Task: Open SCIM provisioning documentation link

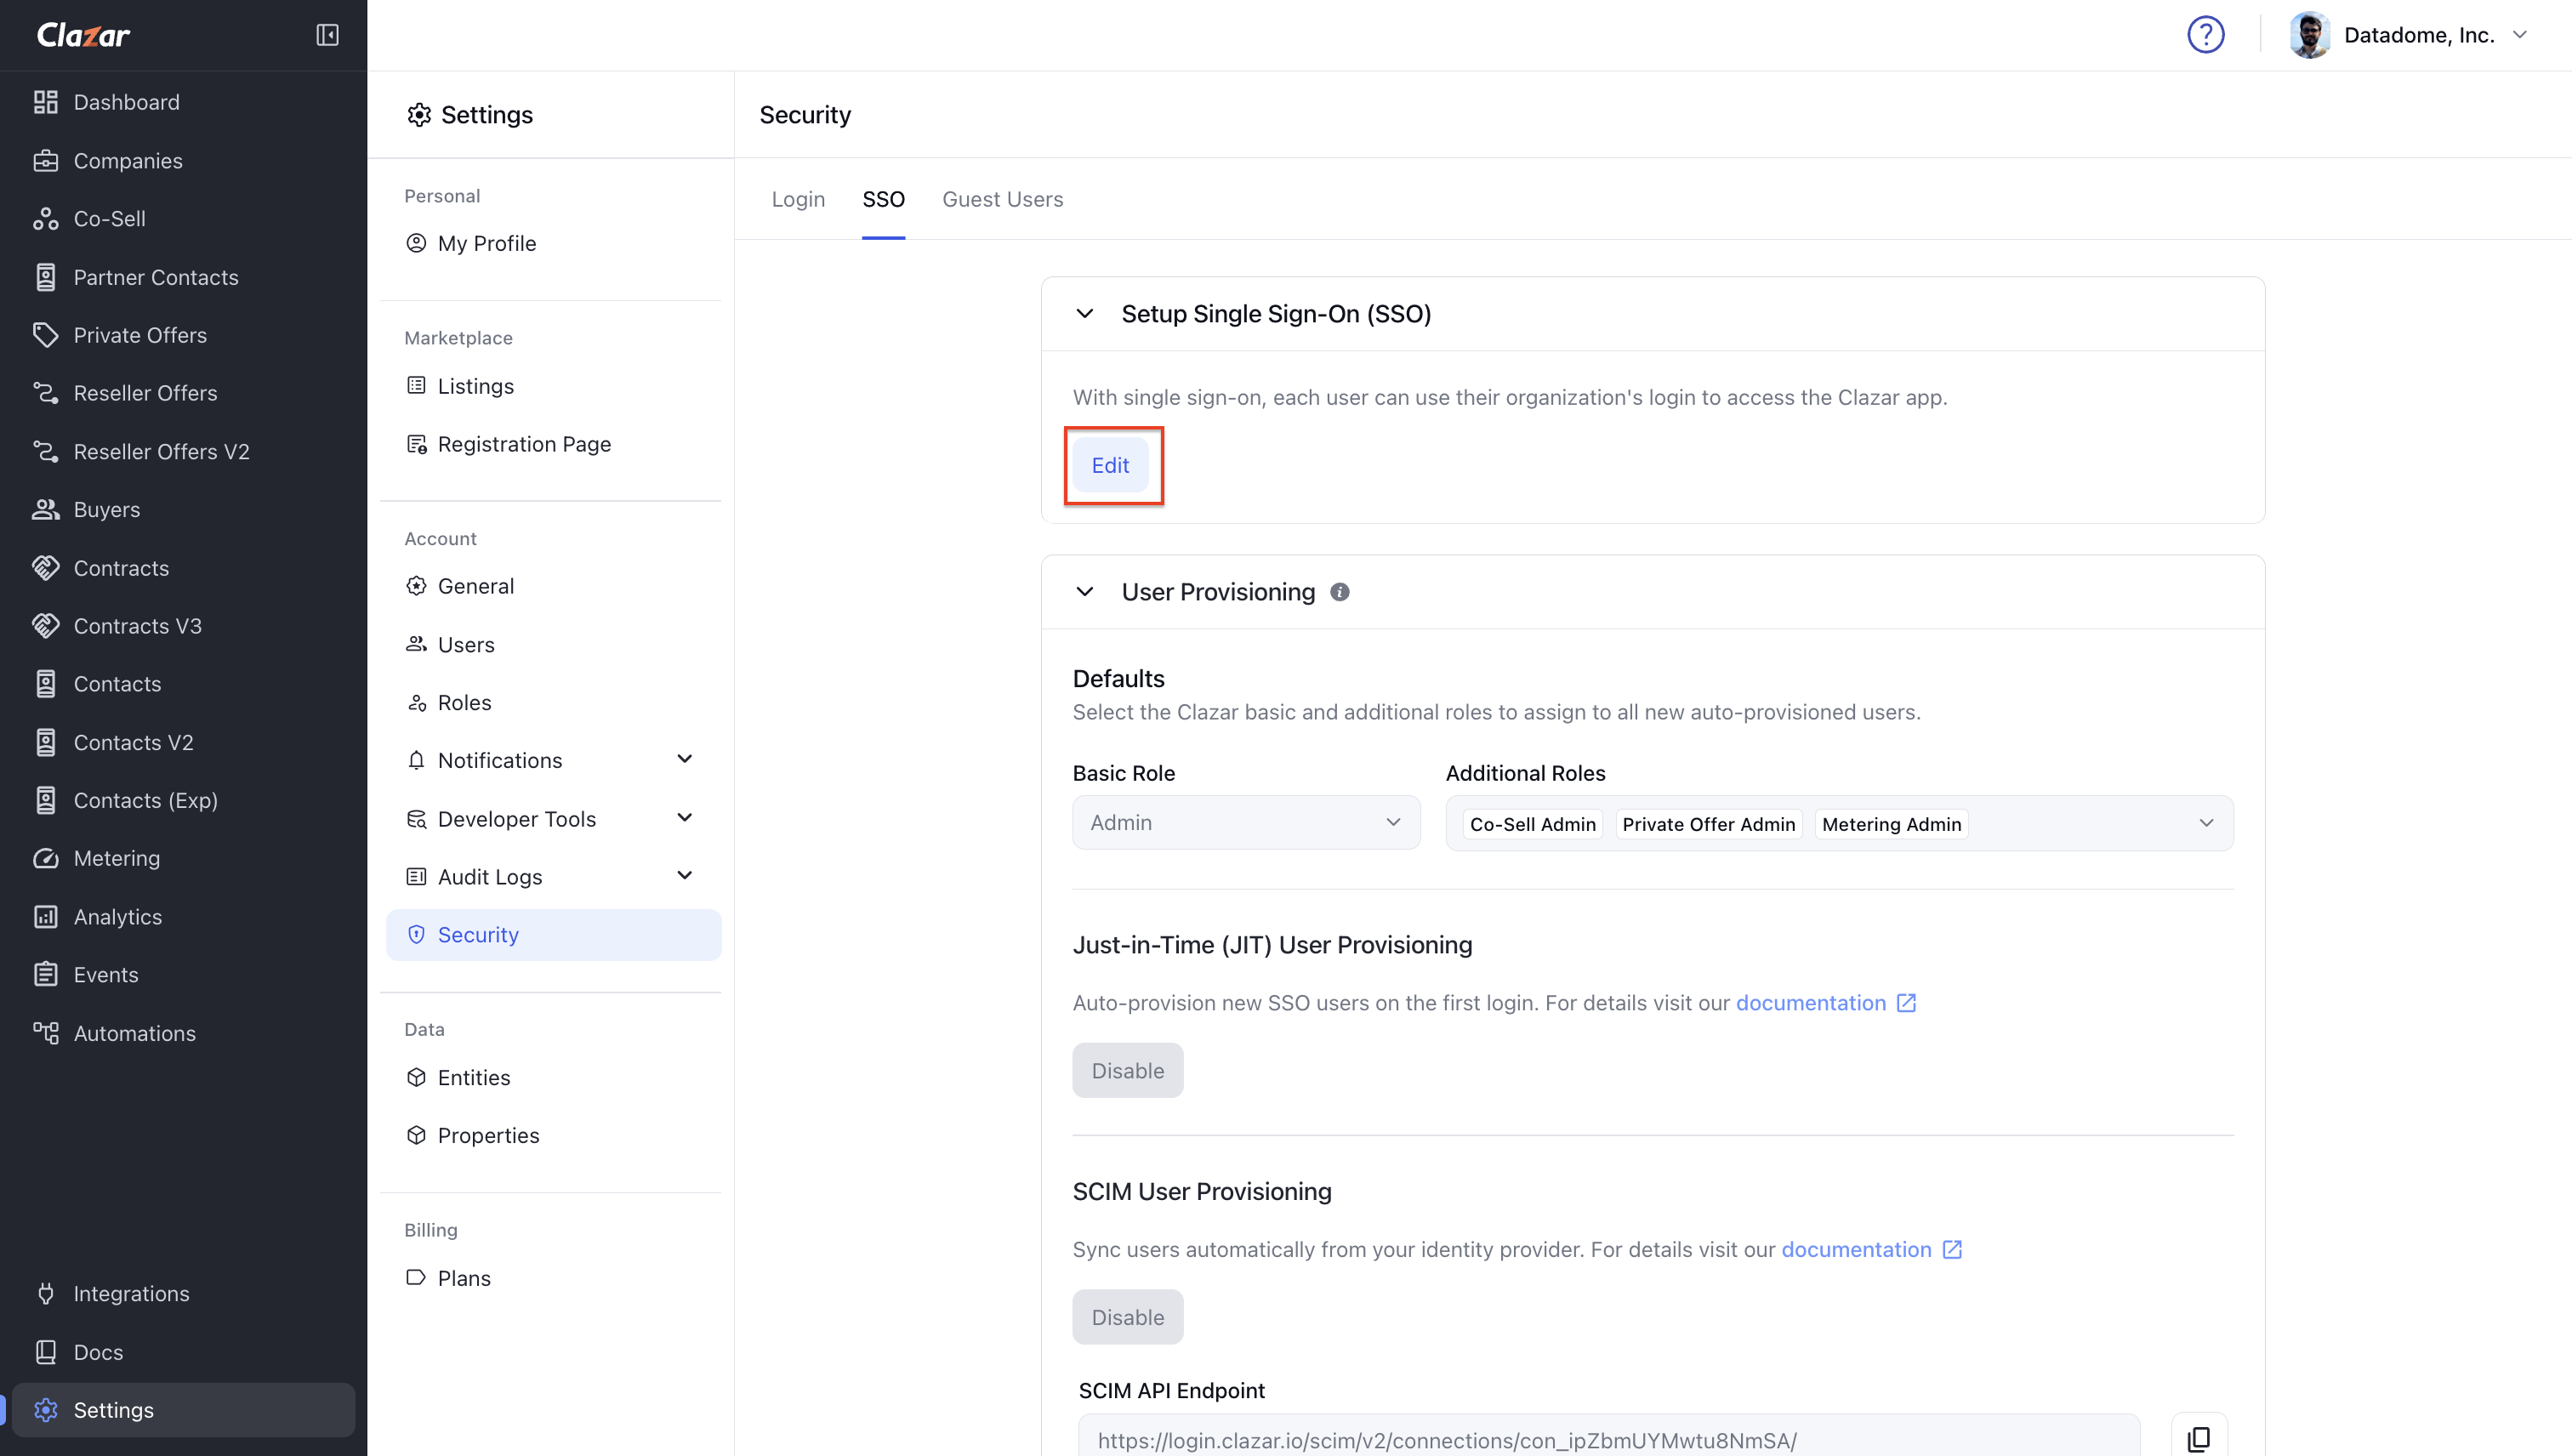Action: [x=1871, y=1249]
